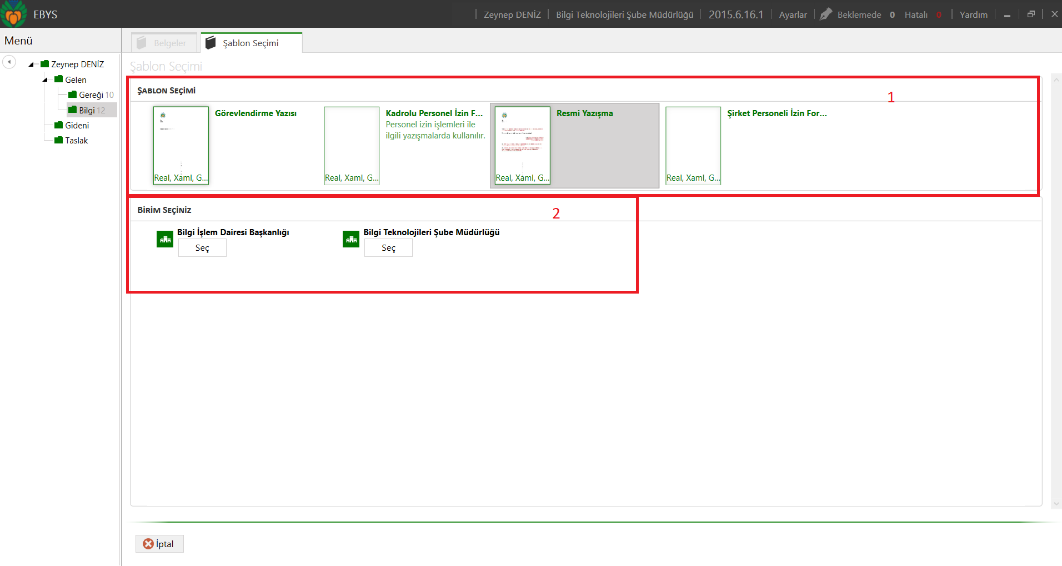This screenshot has width=1062, height=566.
Task: Open Yardım in the top bar
Action: pos(973,14)
